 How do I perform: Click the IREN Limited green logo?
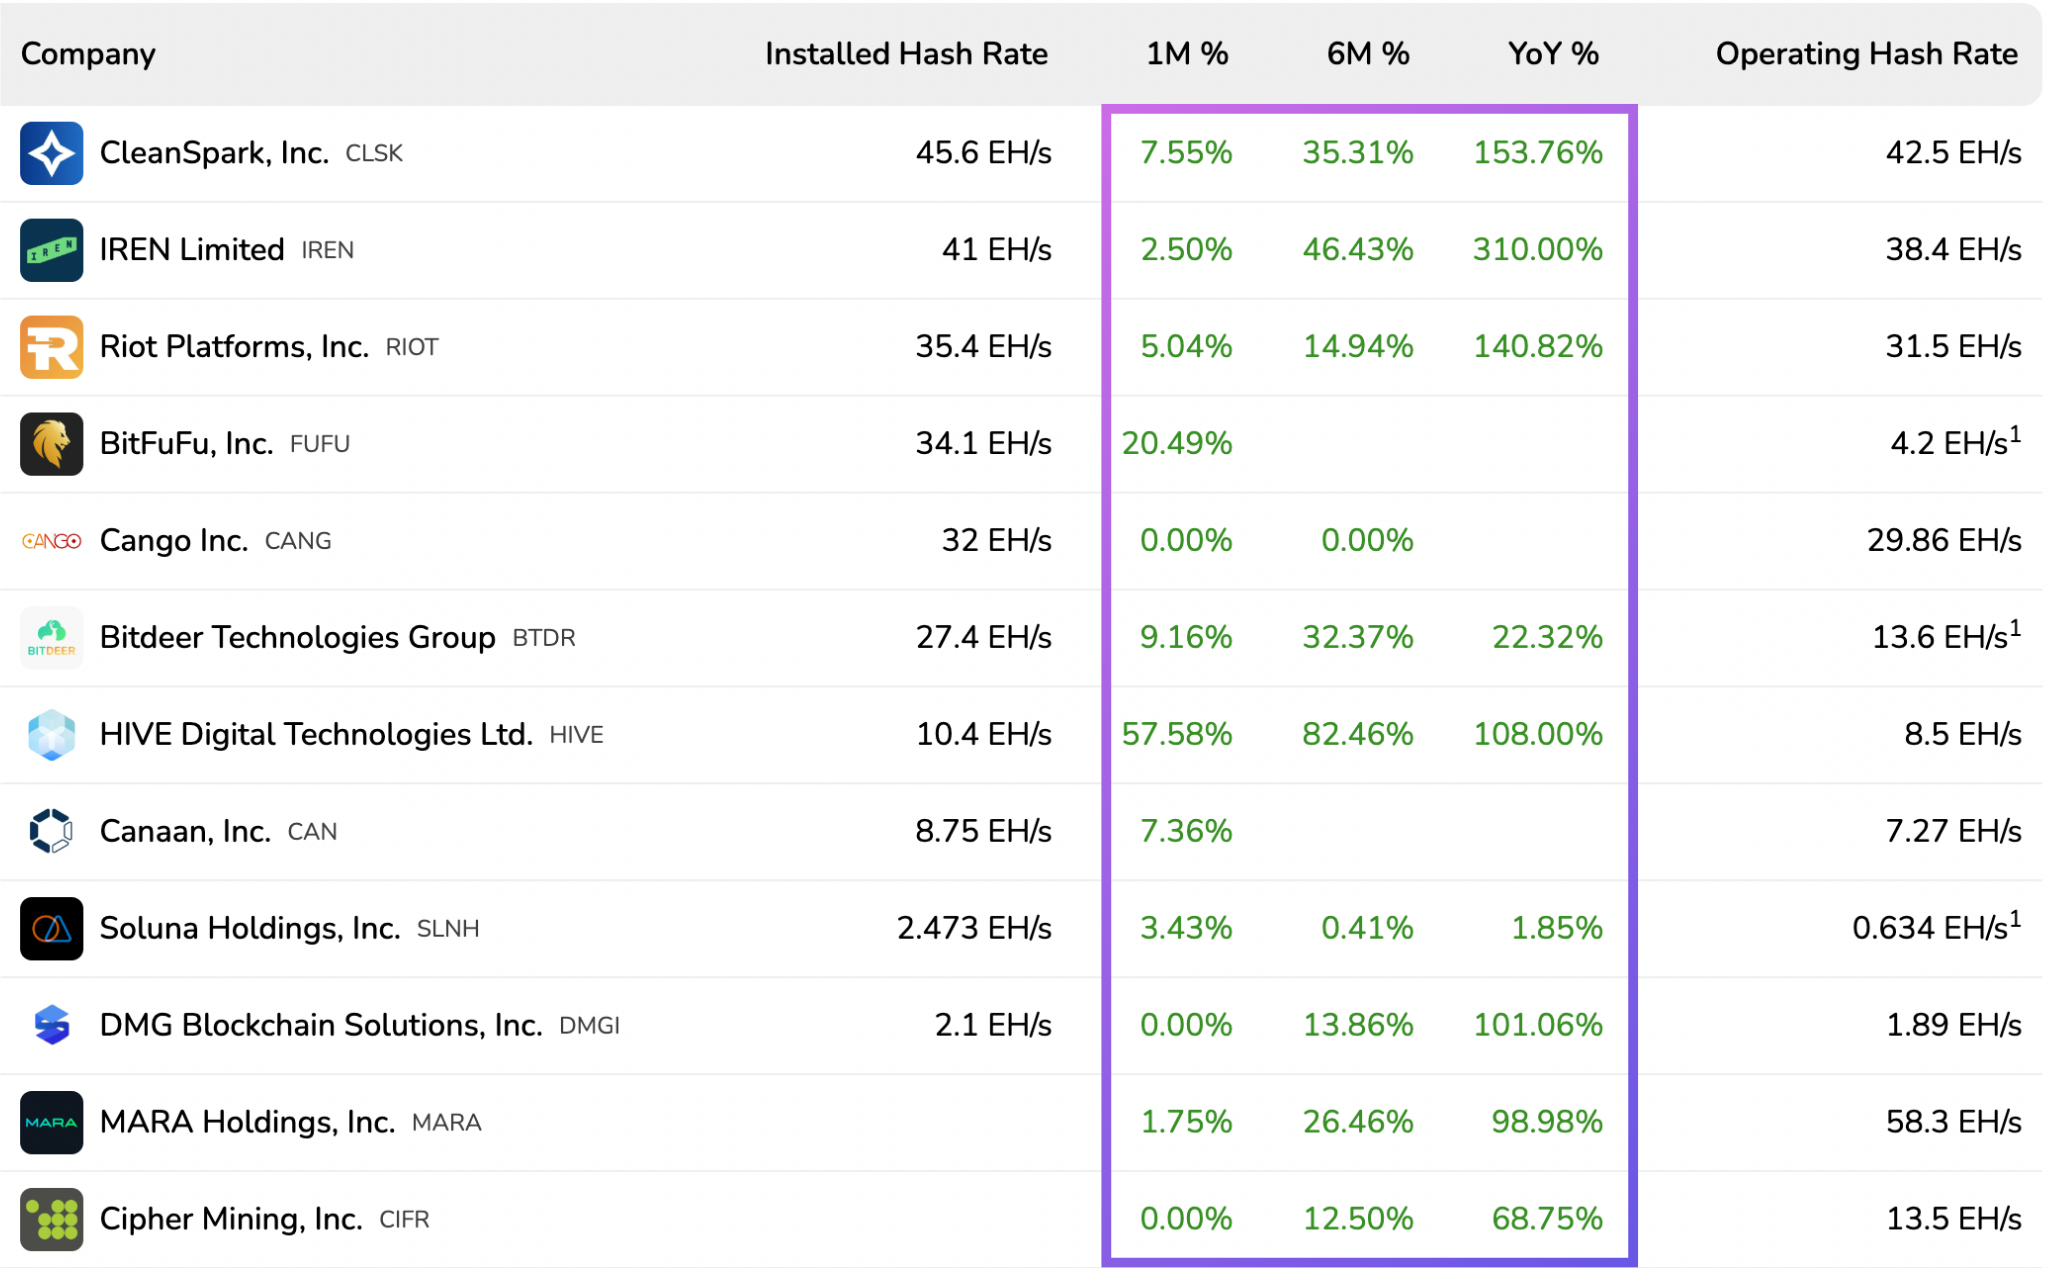point(51,250)
